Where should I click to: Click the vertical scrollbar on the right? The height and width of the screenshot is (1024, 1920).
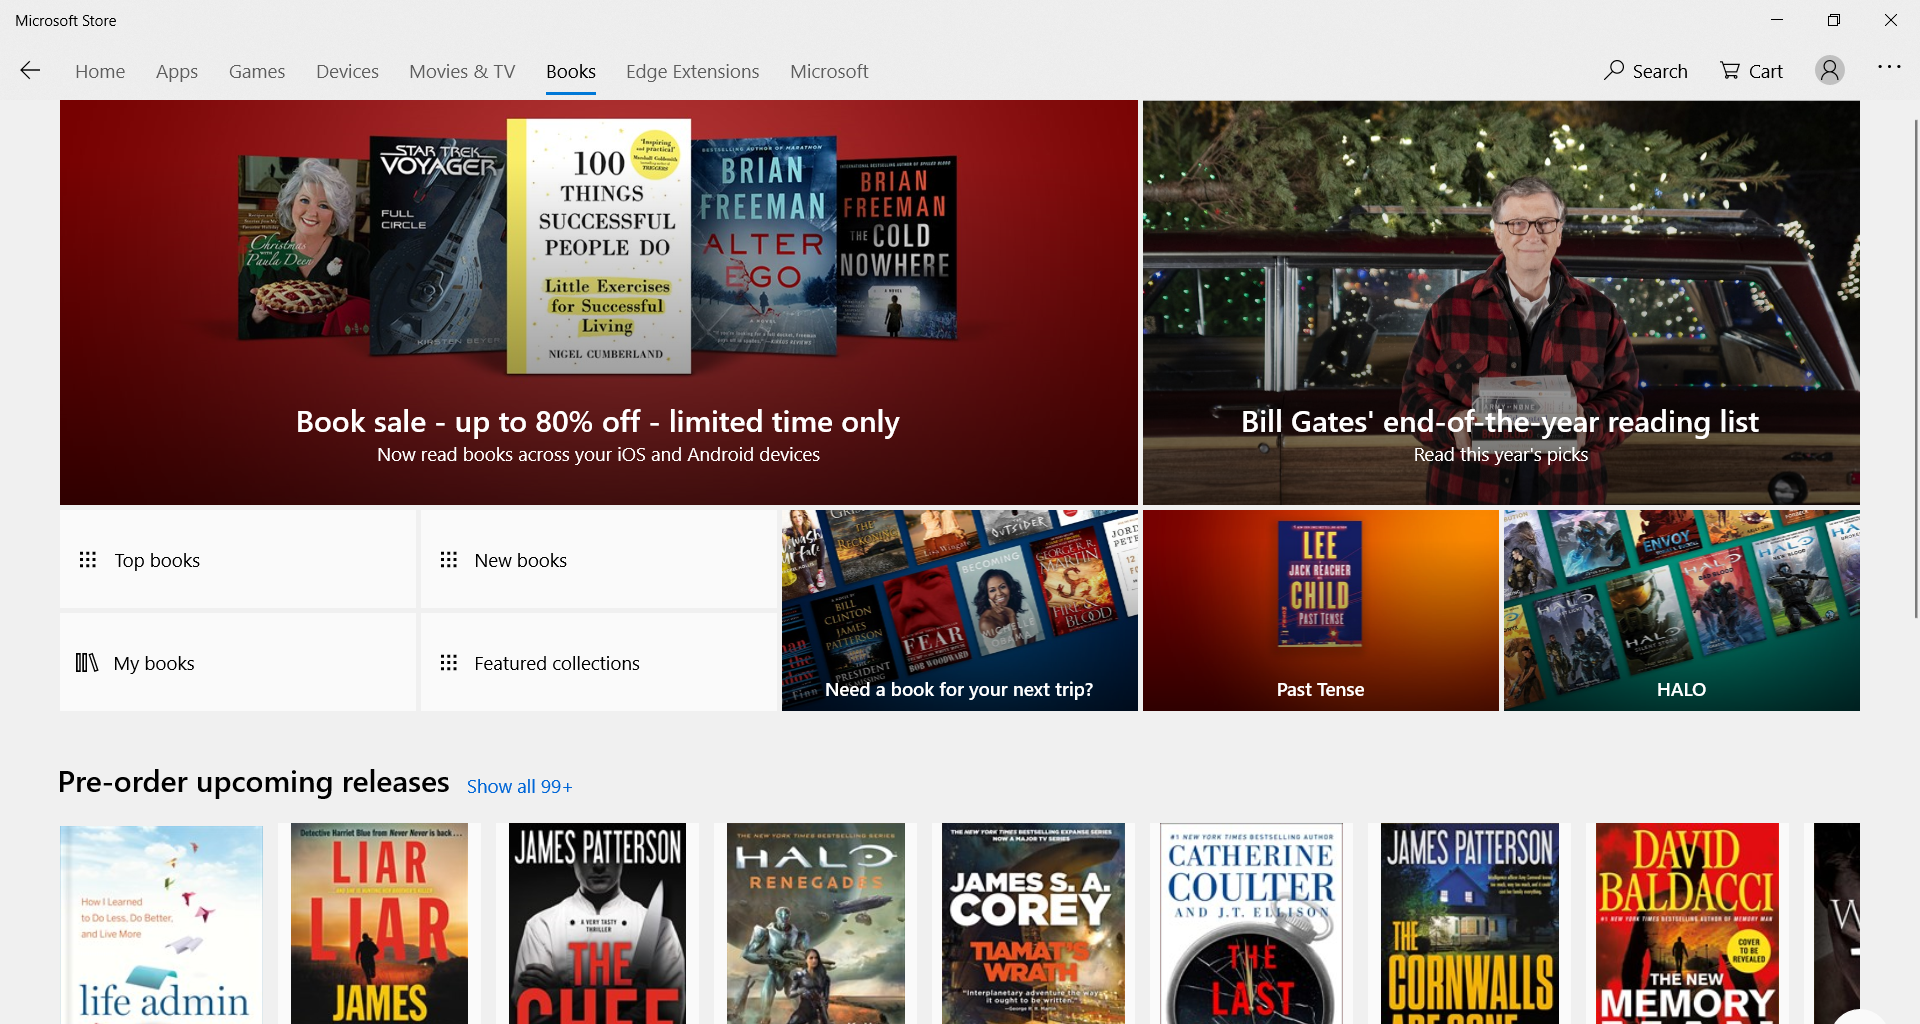[x=1914, y=370]
